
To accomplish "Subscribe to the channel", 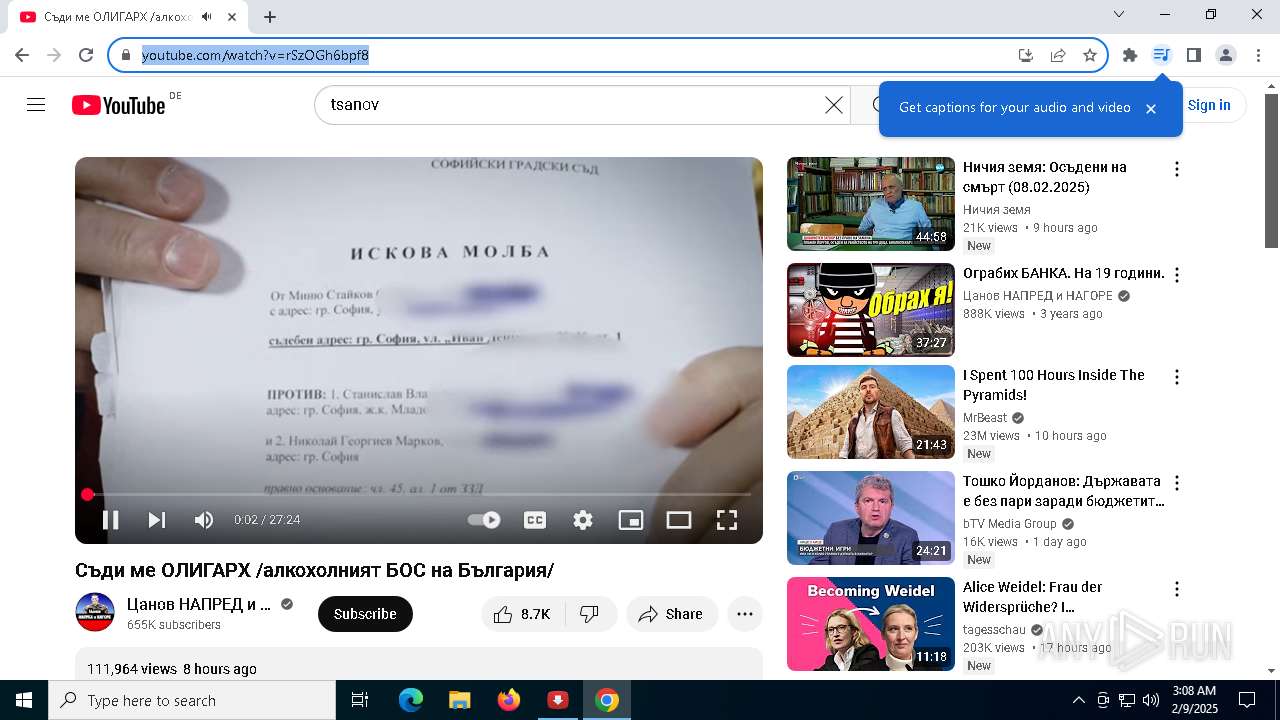I will pos(365,614).
